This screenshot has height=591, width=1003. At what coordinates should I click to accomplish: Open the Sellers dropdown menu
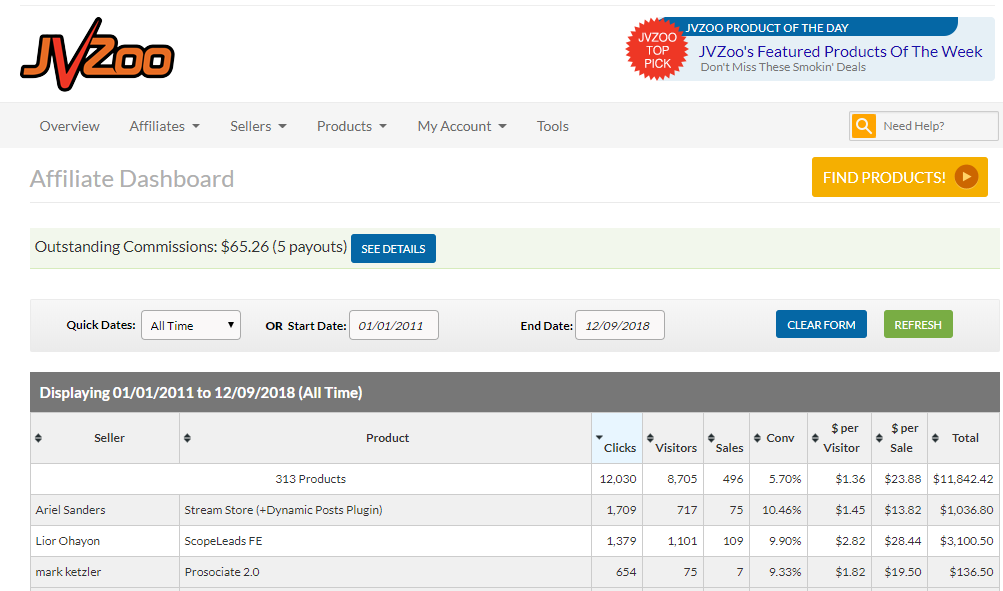(x=258, y=126)
